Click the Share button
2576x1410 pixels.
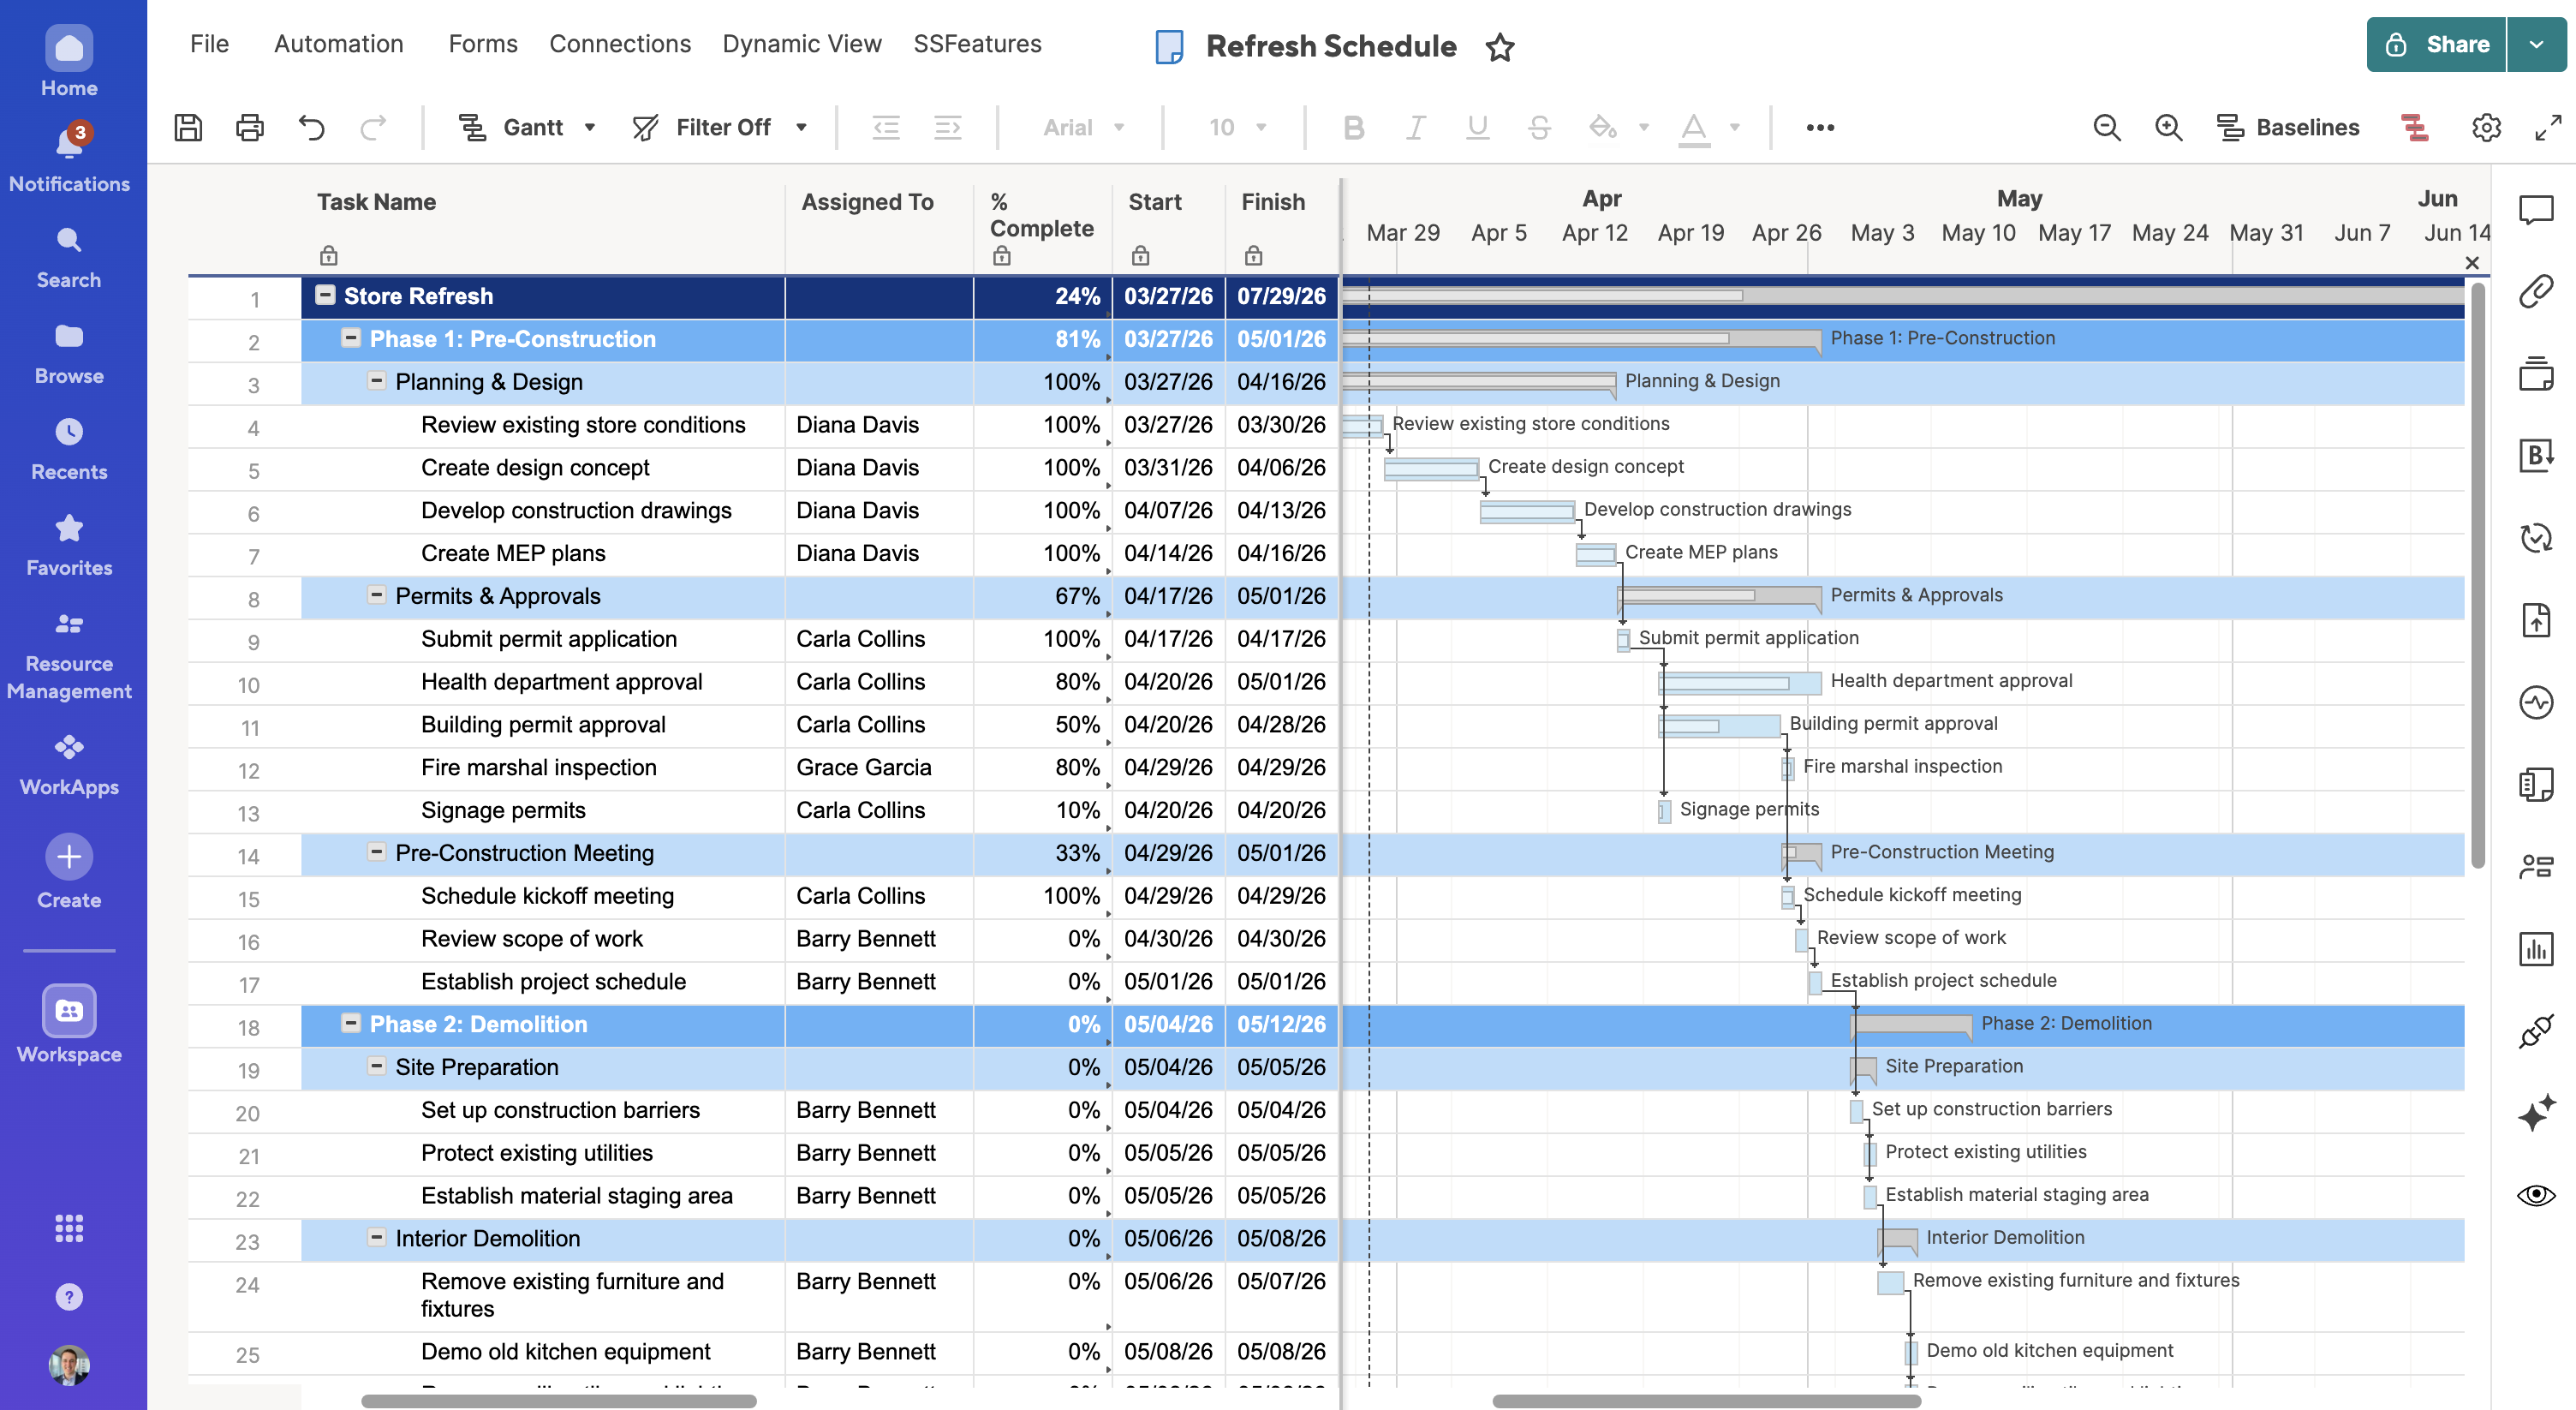tap(2437, 44)
